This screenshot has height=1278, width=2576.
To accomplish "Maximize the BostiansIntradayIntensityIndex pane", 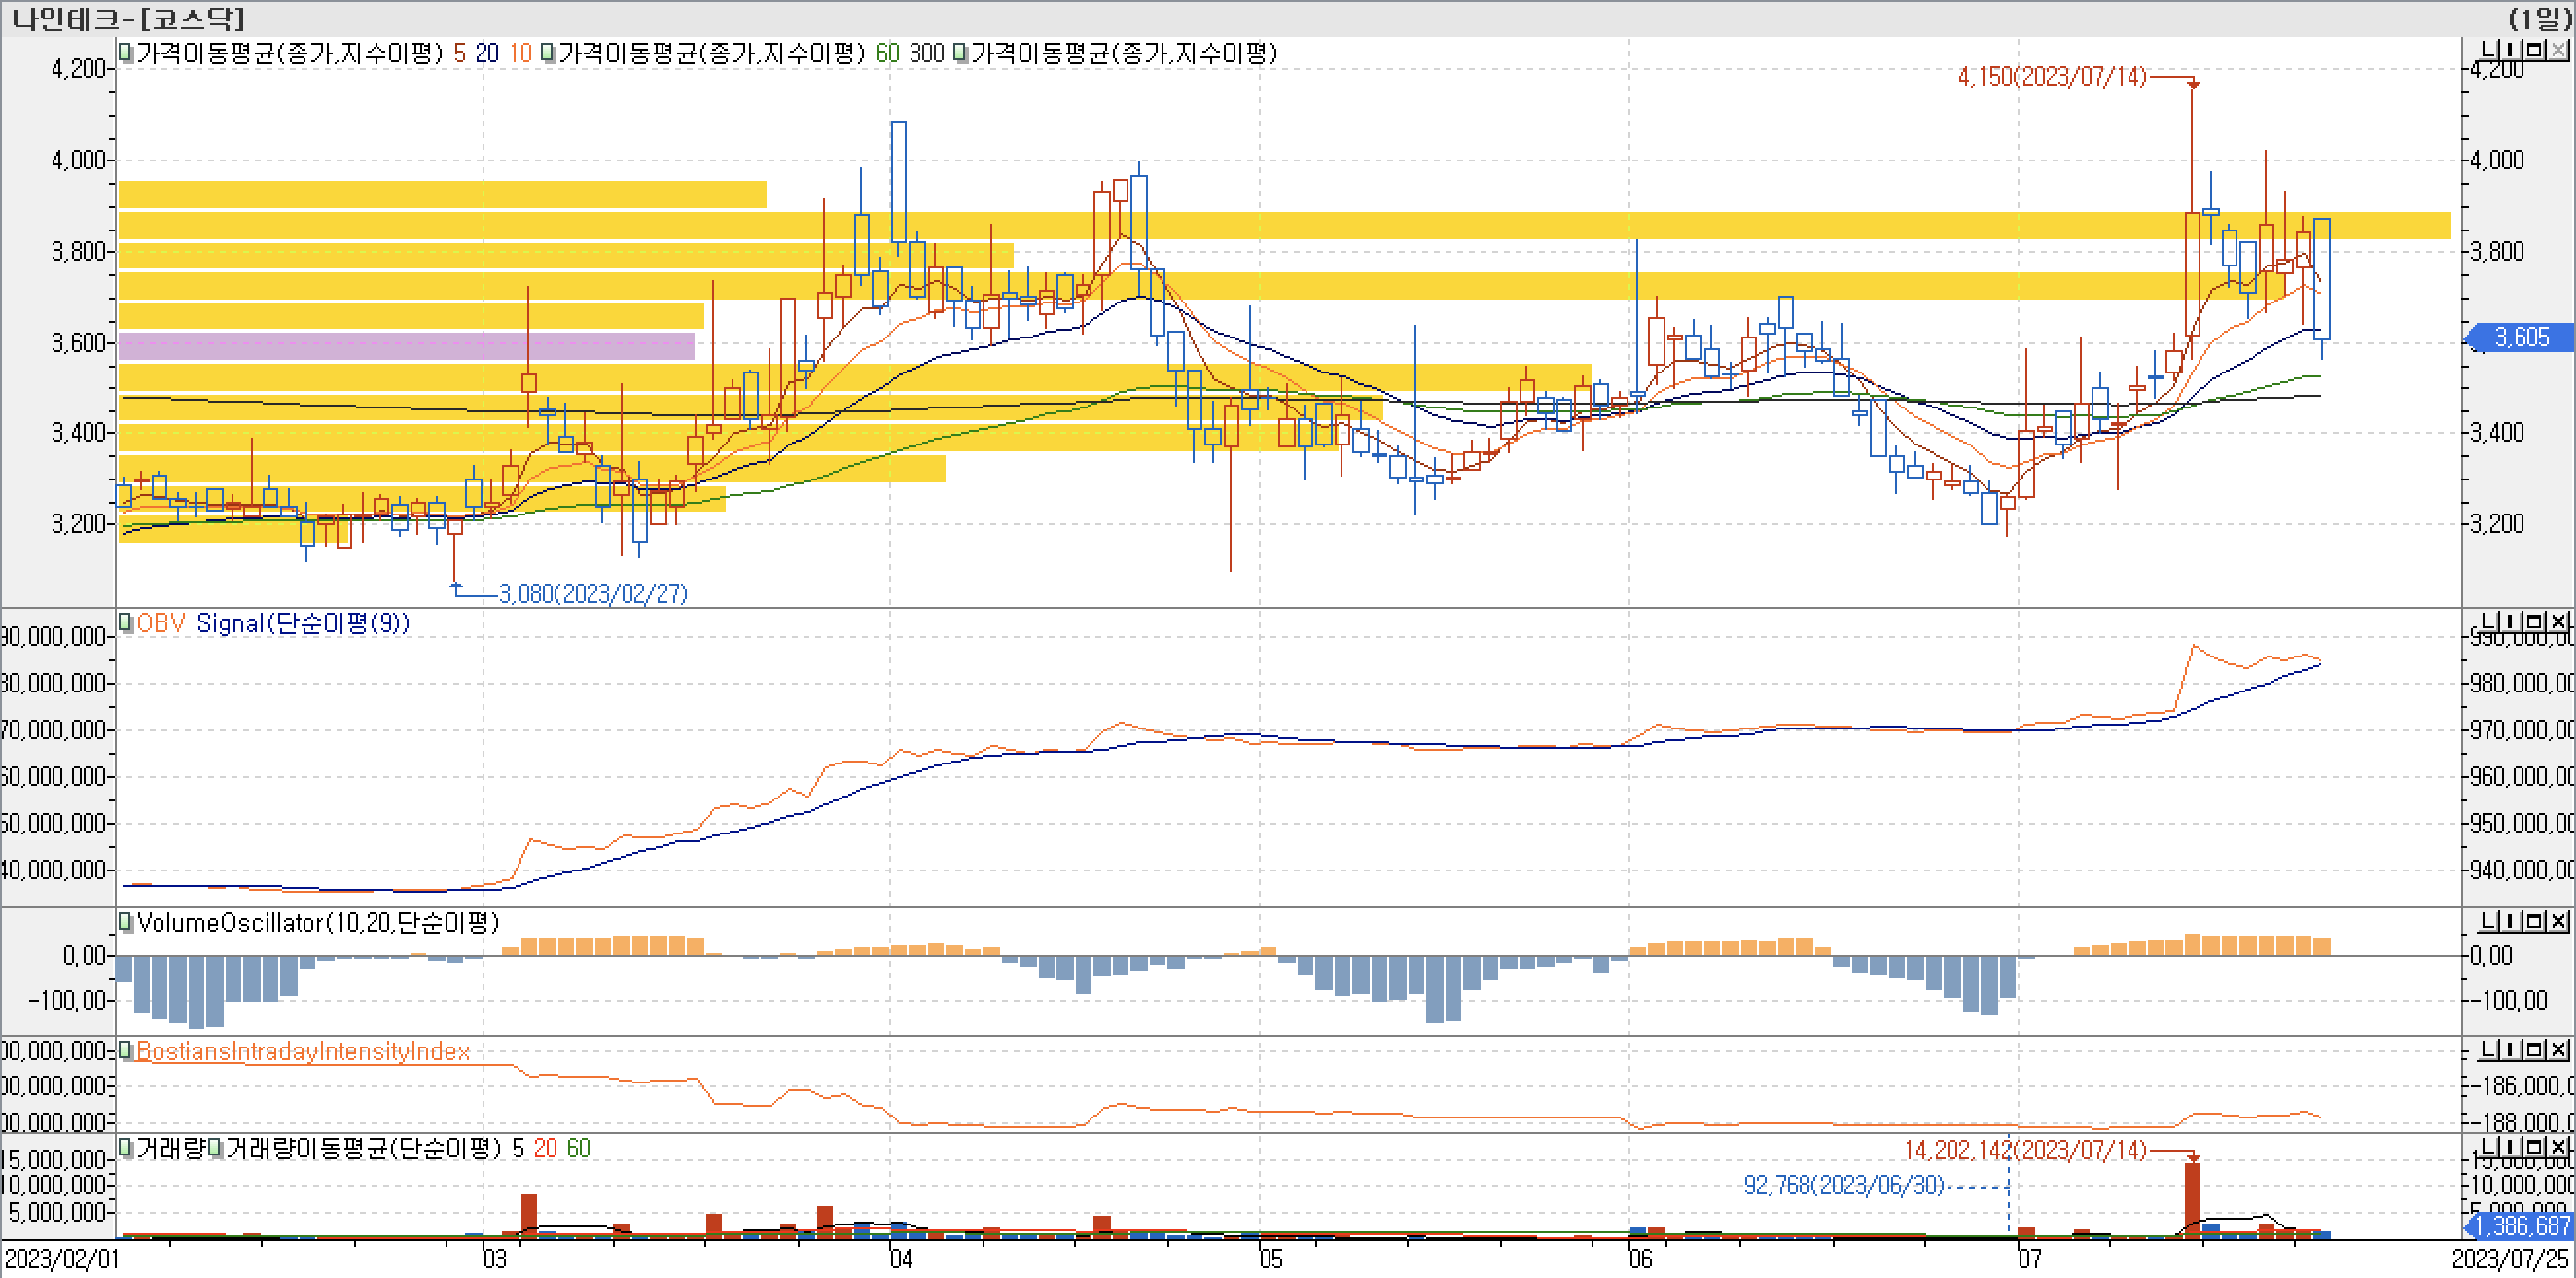I will tap(2534, 1049).
